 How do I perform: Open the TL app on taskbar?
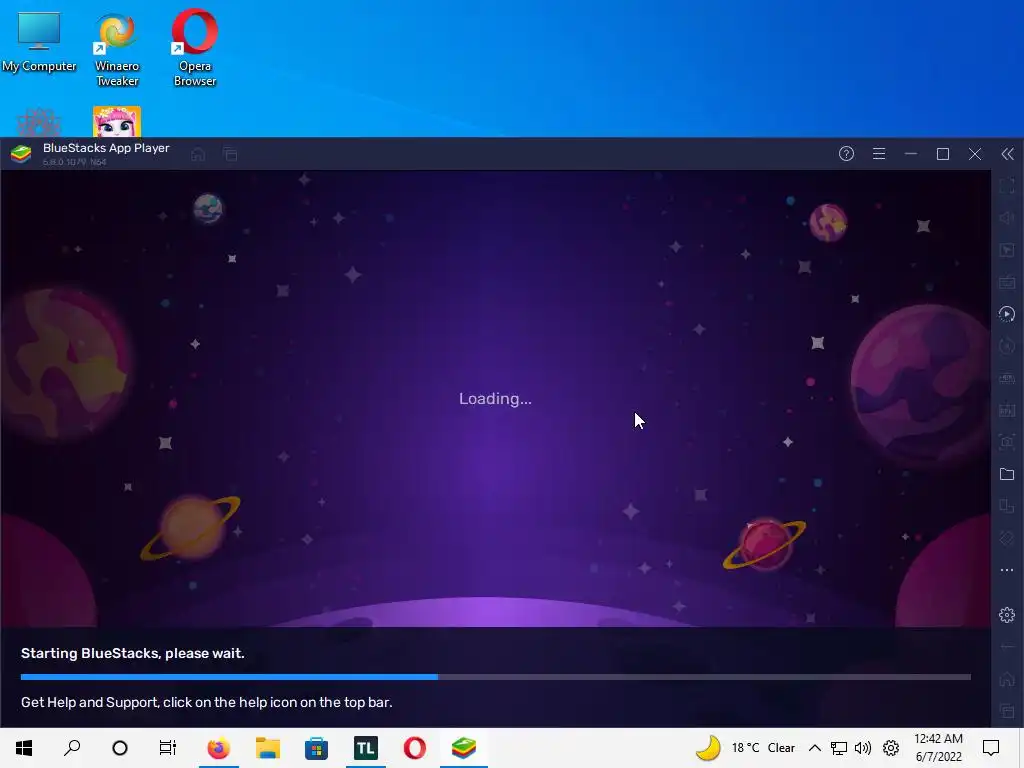click(366, 748)
